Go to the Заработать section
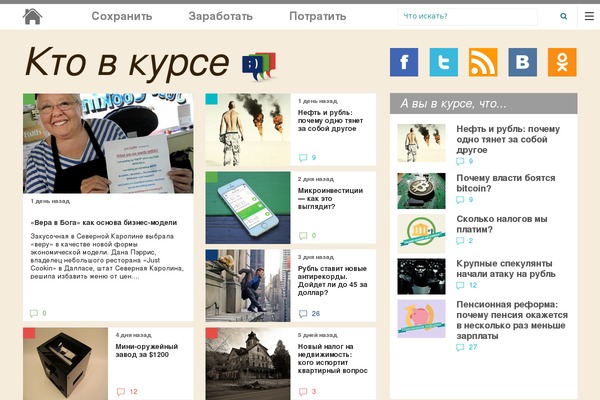Image resolution: width=600 pixels, height=400 pixels. click(220, 16)
